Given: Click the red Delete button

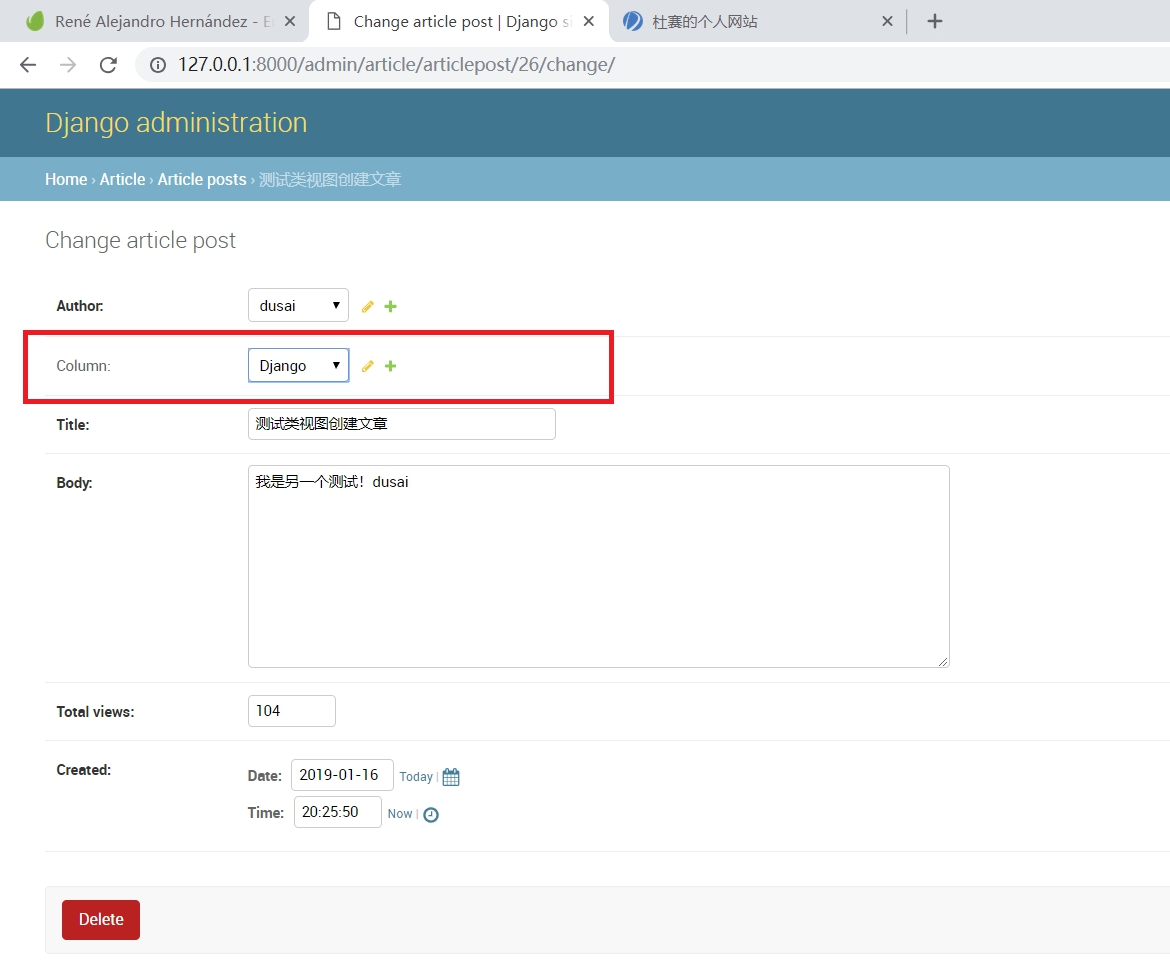Looking at the screenshot, I should click(x=101, y=920).
